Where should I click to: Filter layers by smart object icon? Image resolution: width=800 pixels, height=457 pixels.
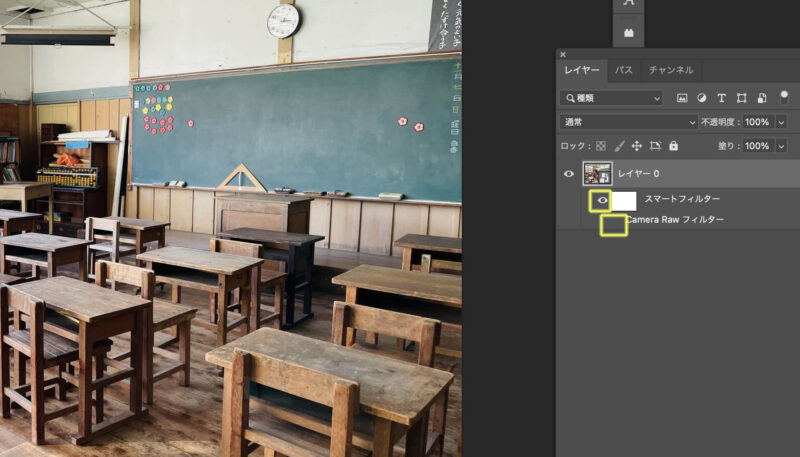[x=762, y=98]
